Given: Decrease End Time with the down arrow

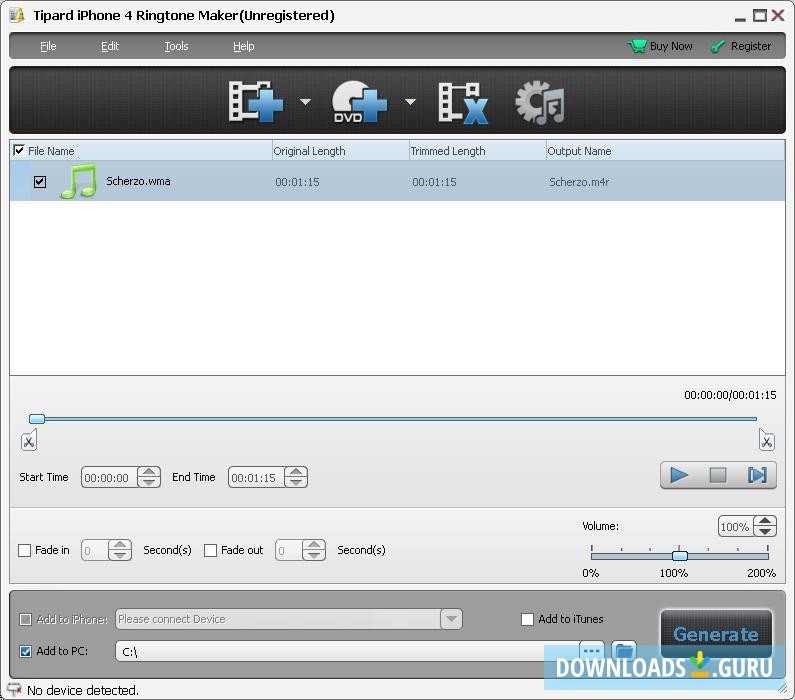Looking at the screenshot, I should (x=296, y=482).
